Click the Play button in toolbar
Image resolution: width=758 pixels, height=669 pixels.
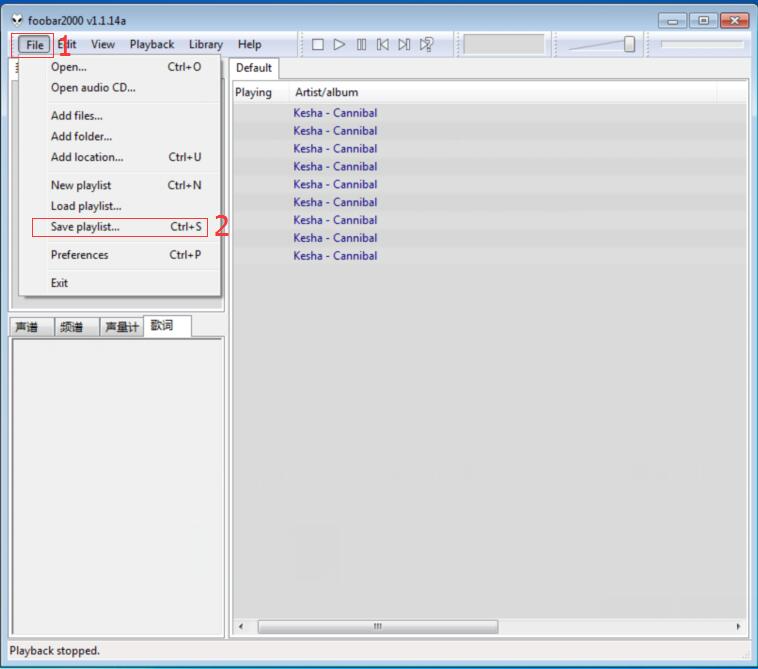pos(339,45)
